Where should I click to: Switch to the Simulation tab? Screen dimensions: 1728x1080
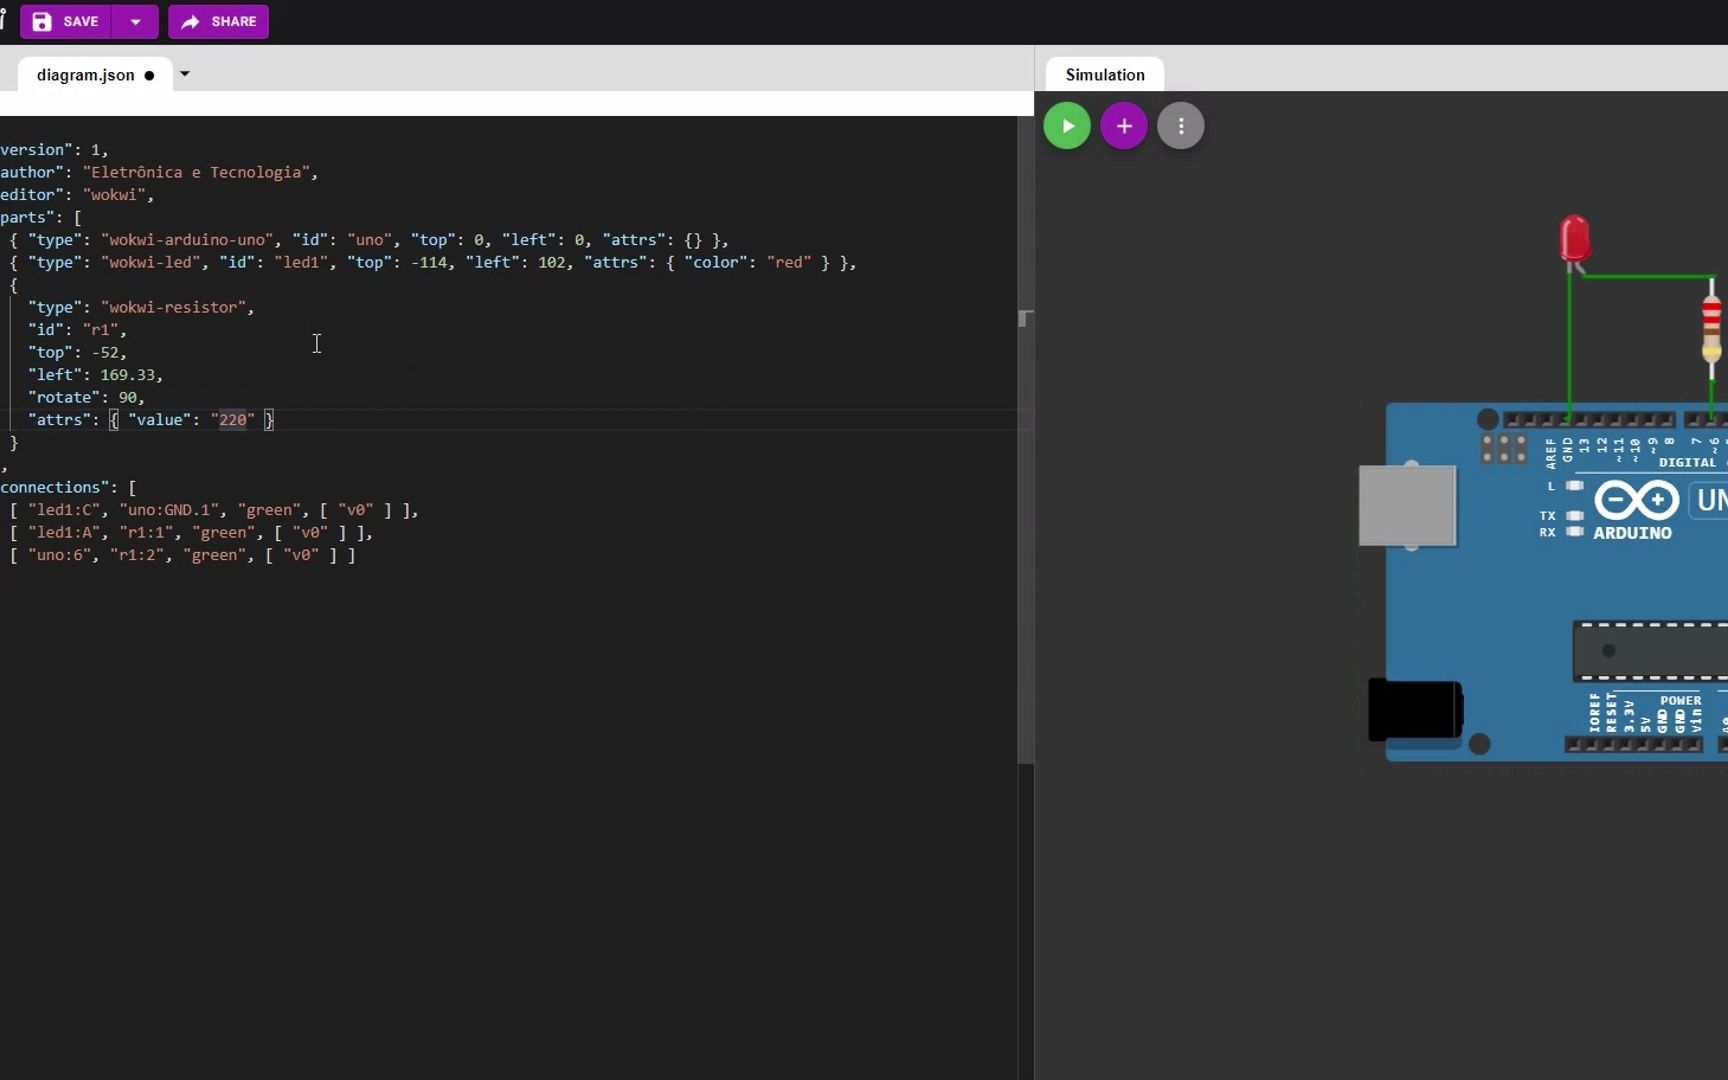click(x=1104, y=74)
